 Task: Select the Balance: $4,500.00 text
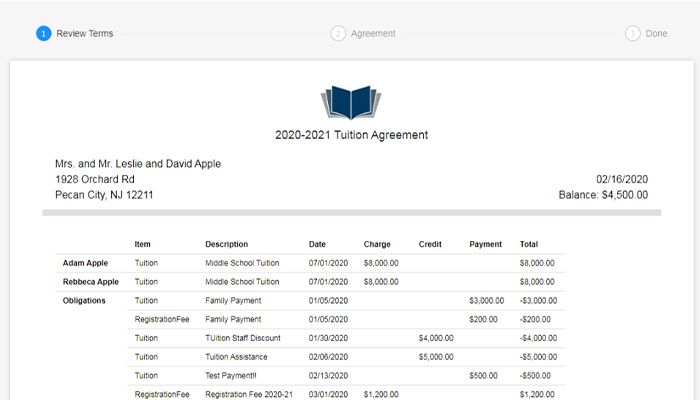click(x=603, y=195)
